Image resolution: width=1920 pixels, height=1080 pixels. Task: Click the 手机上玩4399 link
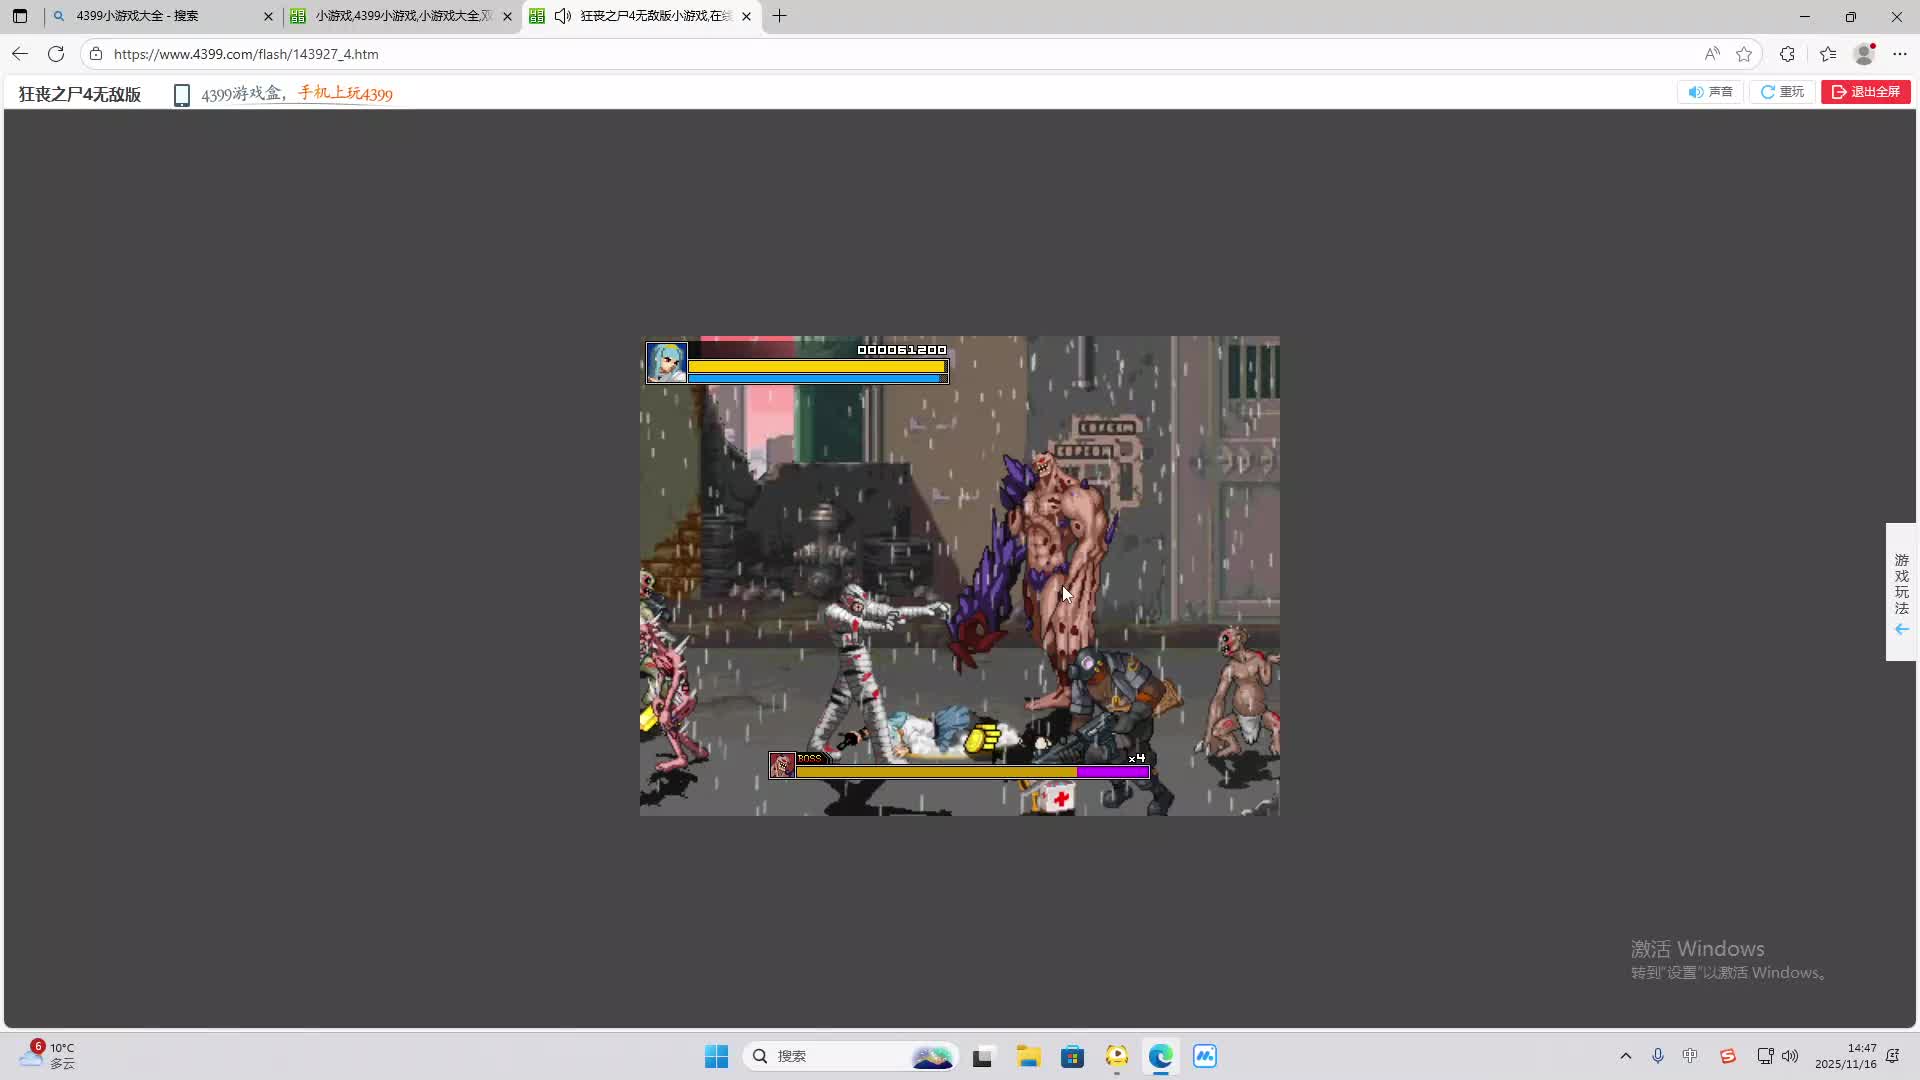pyautogui.click(x=345, y=94)
